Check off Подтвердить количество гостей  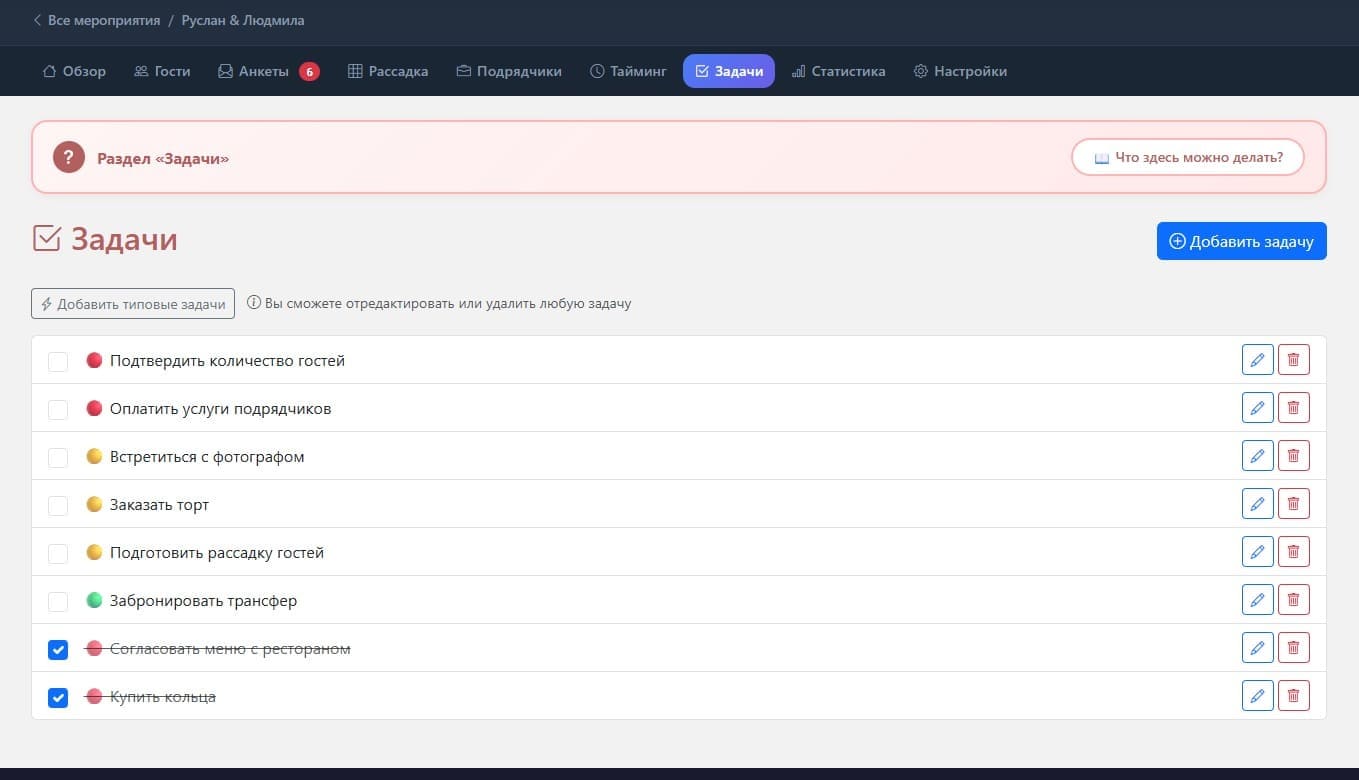[x=58, y=361]
